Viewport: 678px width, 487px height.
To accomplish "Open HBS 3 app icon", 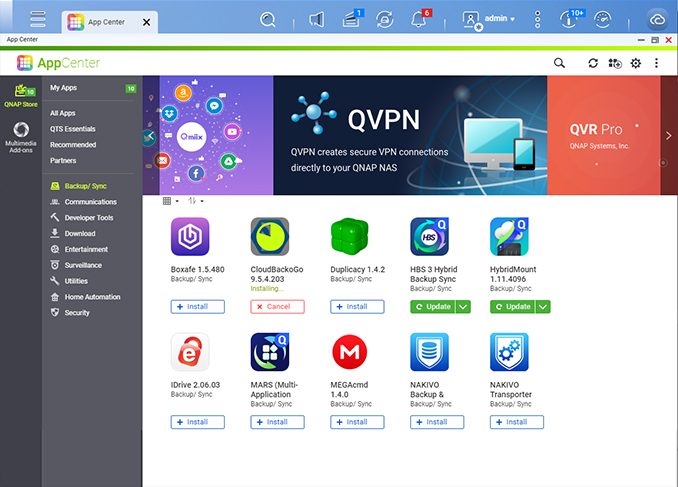I will point(429,237).
